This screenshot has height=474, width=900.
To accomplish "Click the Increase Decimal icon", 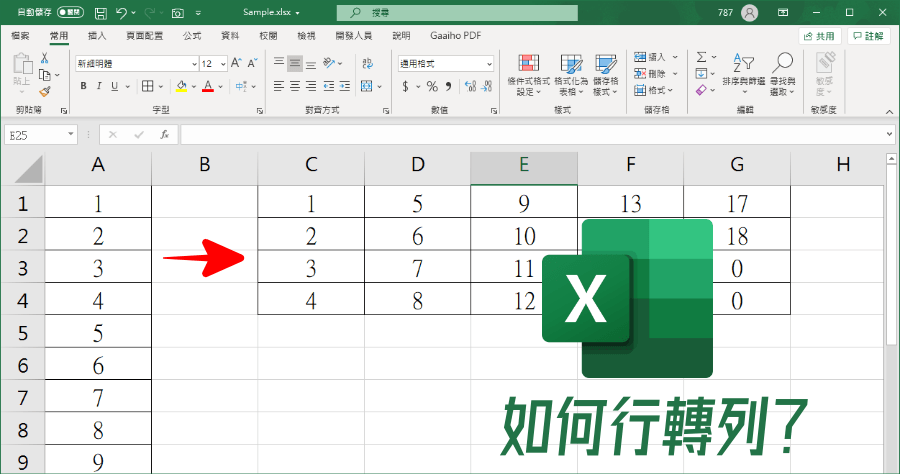I will click(471, 87).
